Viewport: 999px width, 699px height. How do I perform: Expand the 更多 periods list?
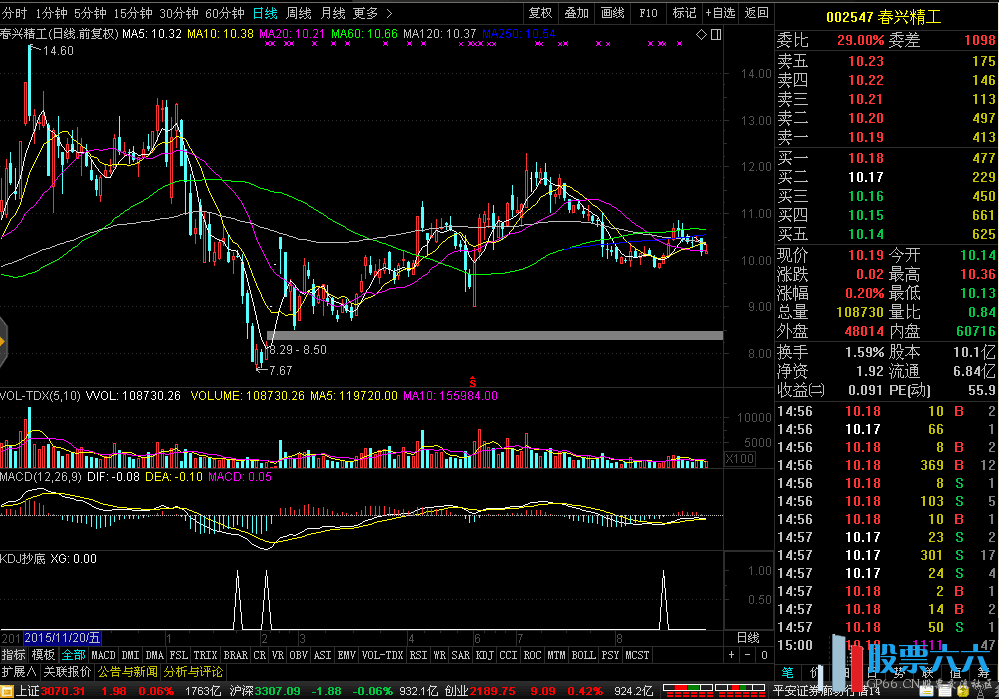tap(373, 13)
